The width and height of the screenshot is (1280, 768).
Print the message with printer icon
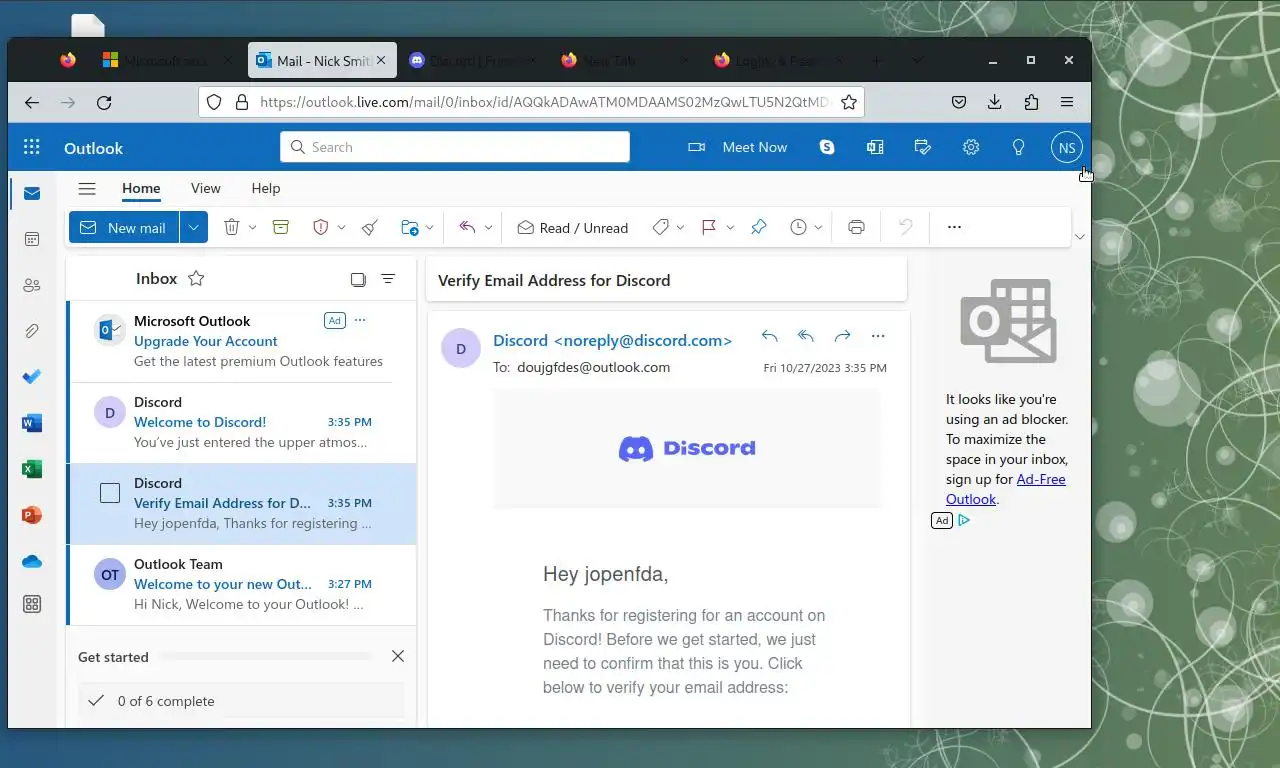(856, 227)
